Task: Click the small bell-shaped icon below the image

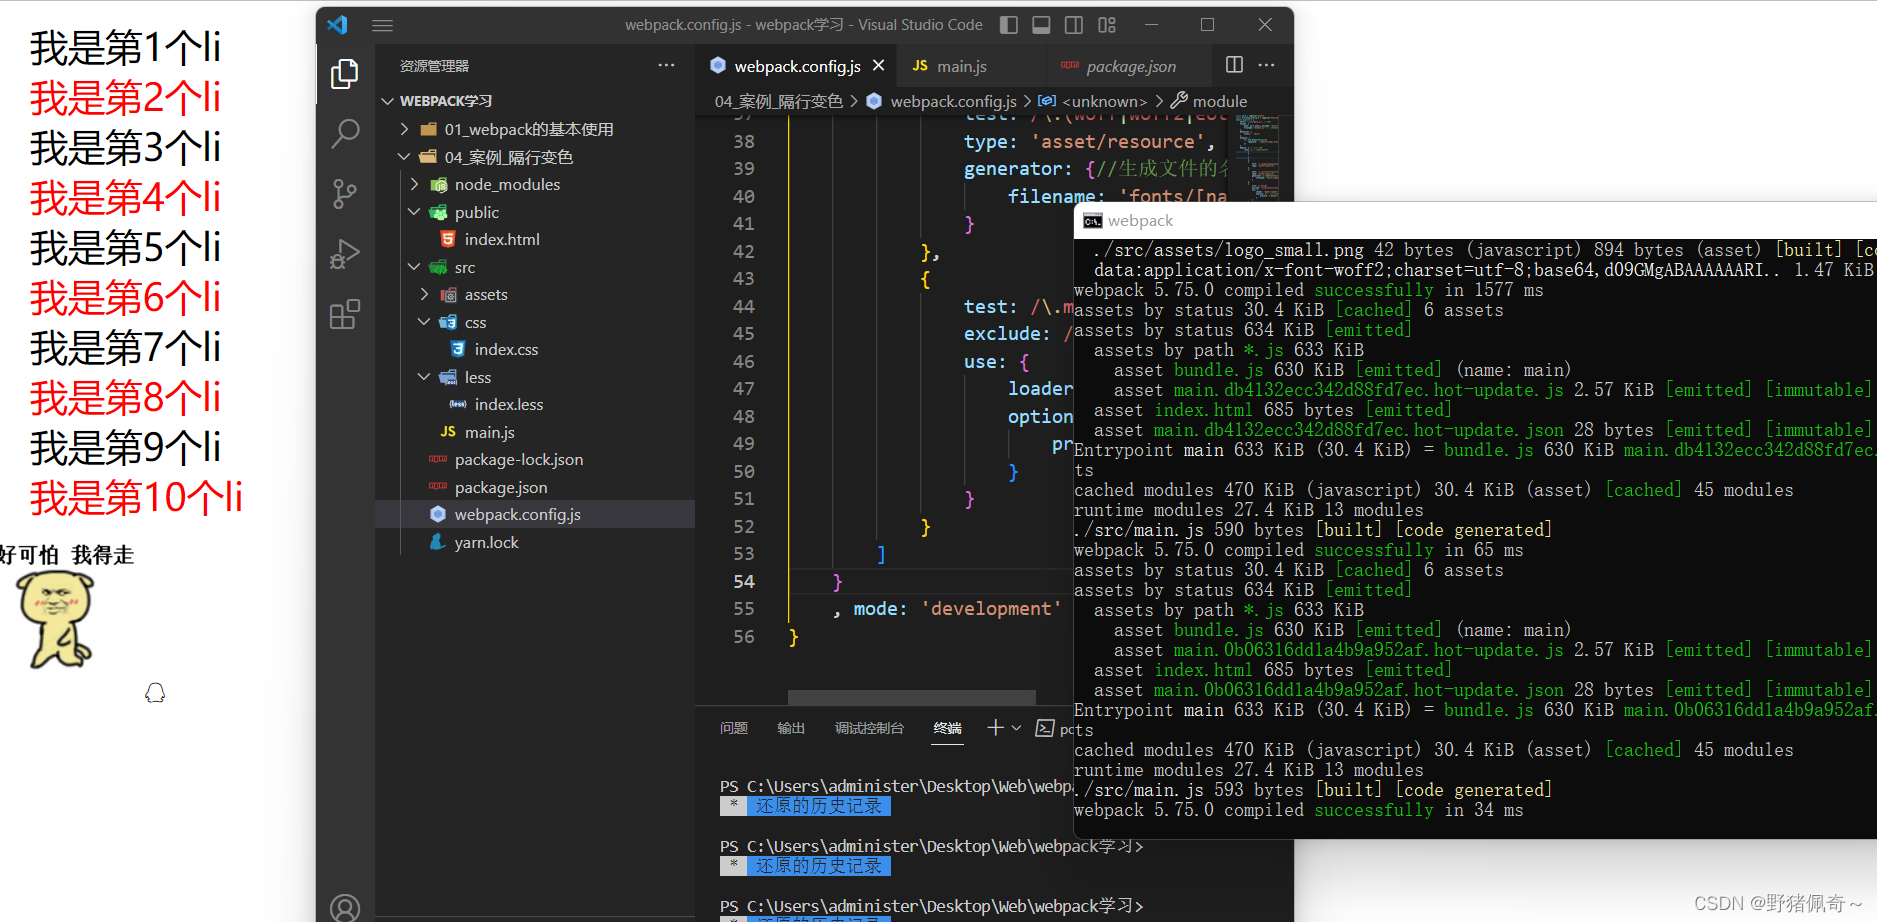Action: (x=155, y=692)
